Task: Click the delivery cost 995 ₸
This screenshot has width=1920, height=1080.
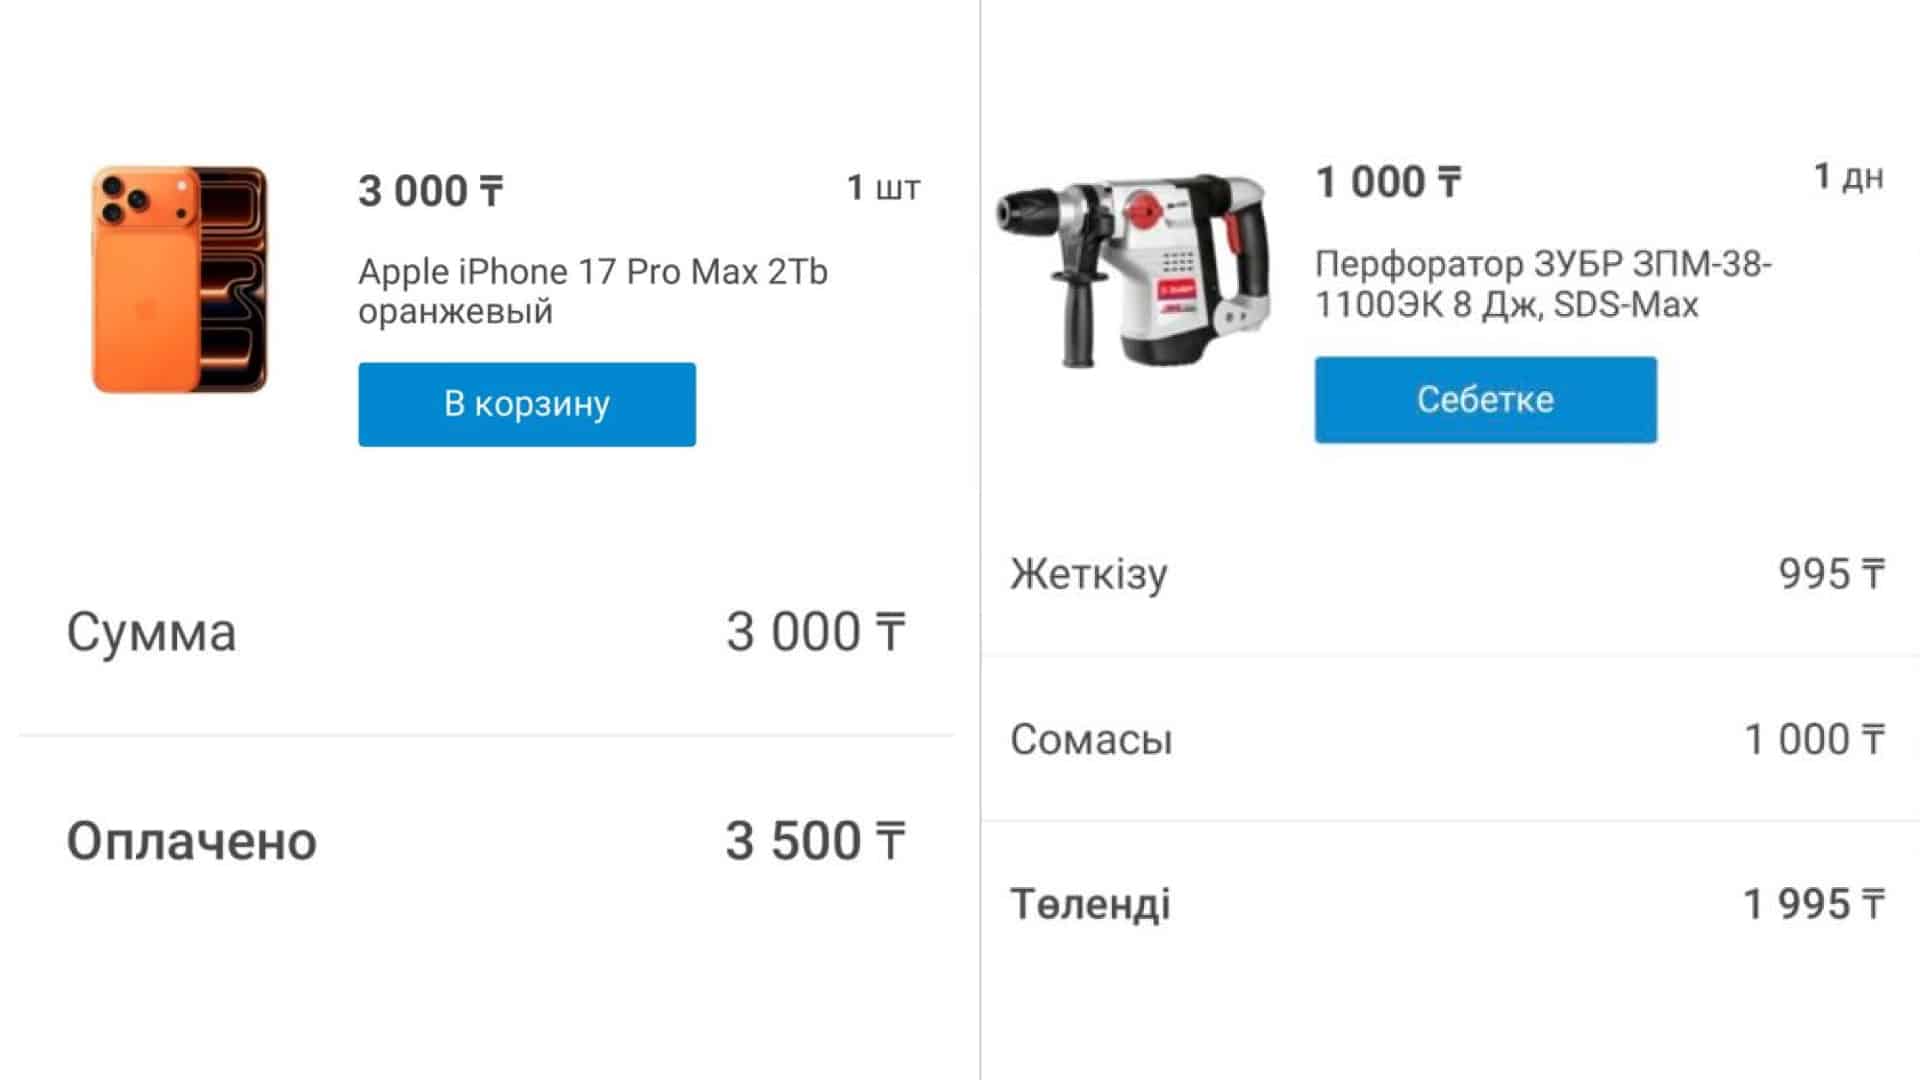Action: [x=1831, y=574]
